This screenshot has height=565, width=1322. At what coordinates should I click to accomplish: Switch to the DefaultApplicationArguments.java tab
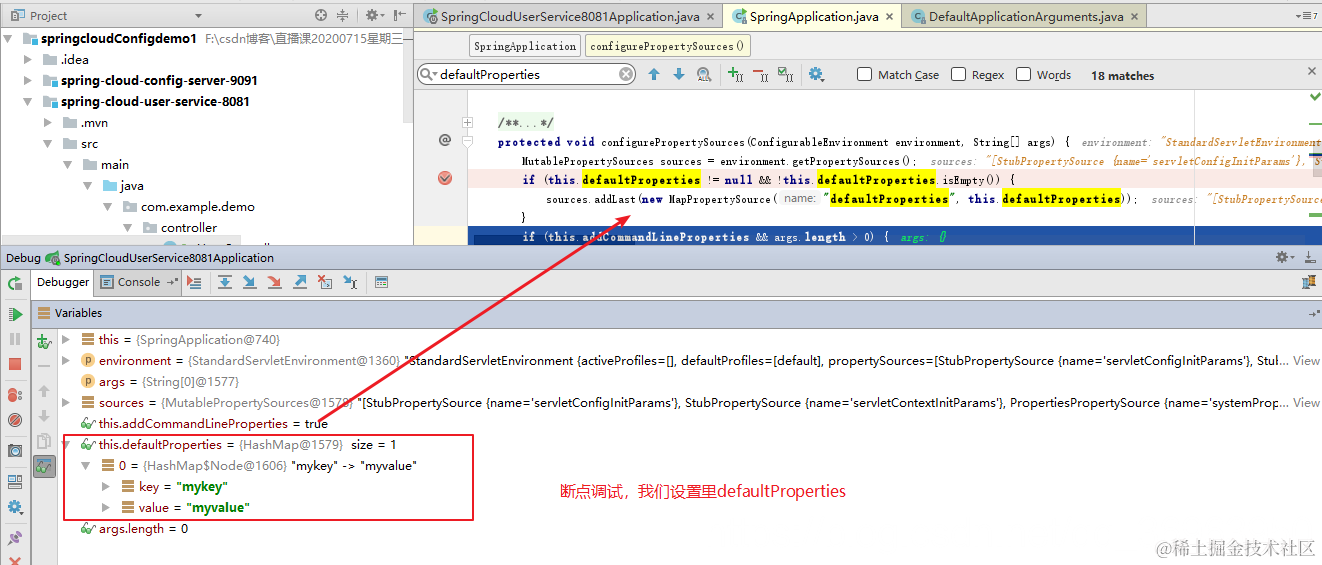pyautogui.click(x=1025, y=16)
